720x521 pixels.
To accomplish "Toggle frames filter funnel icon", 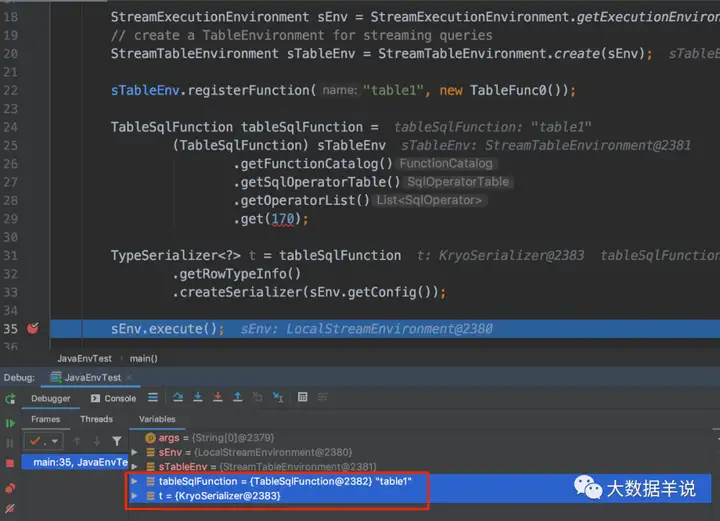I will (x=117, y=442).
